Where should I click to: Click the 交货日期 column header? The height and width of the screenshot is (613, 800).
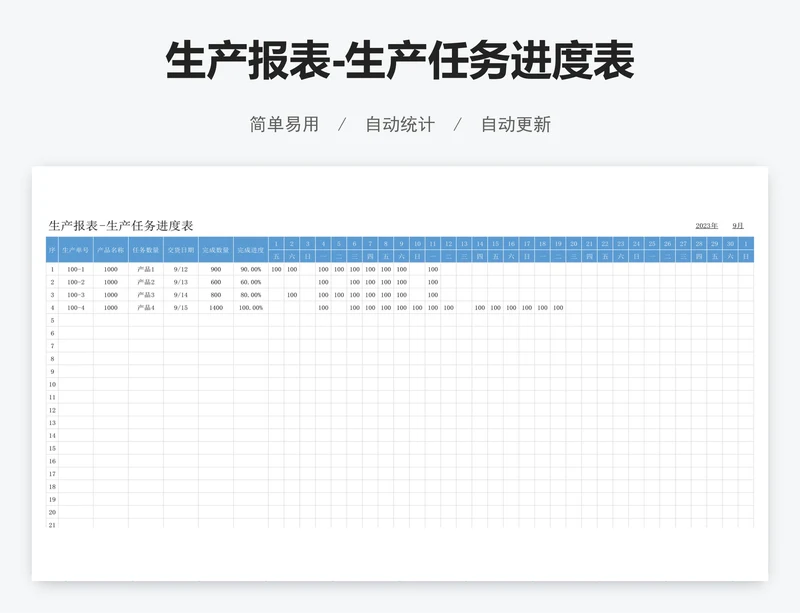pyautogui.click(x=181, y=250)
